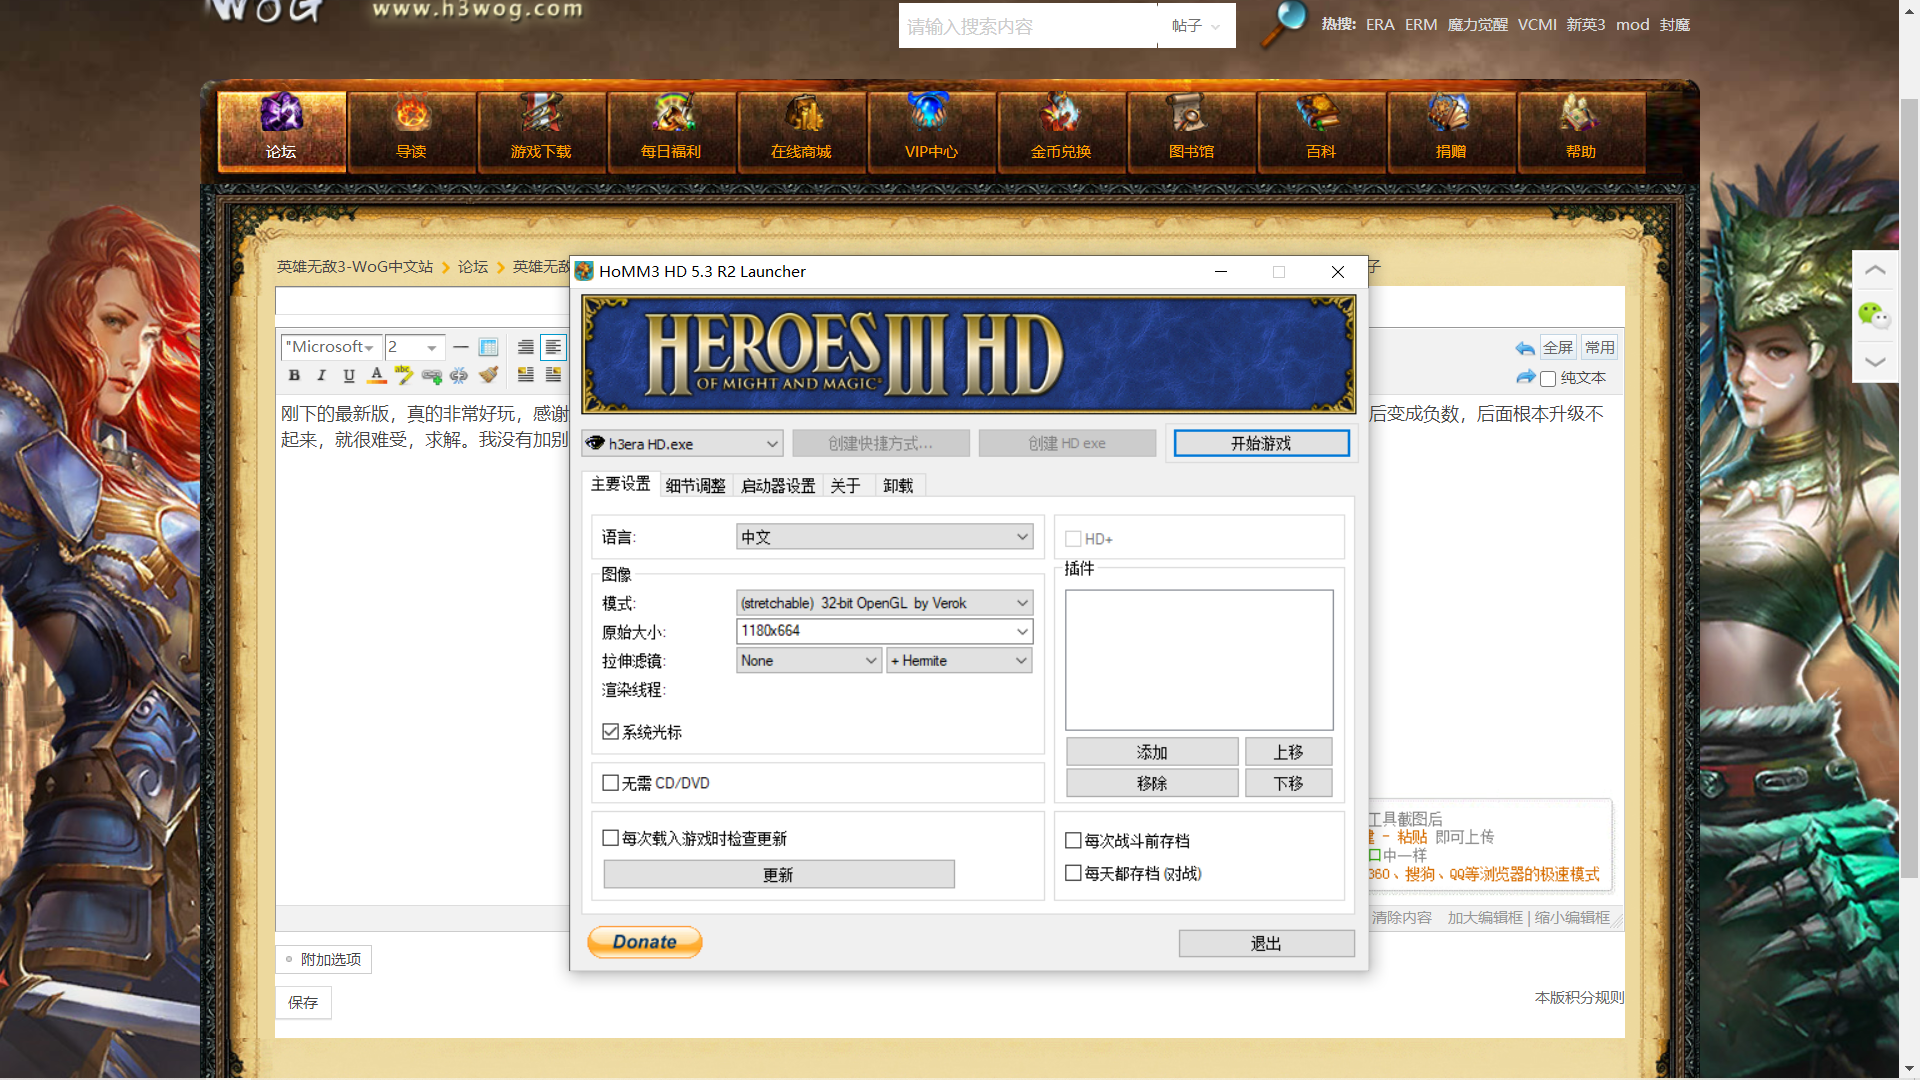Open the 启动器设置 tab

(x=778, y=485)
